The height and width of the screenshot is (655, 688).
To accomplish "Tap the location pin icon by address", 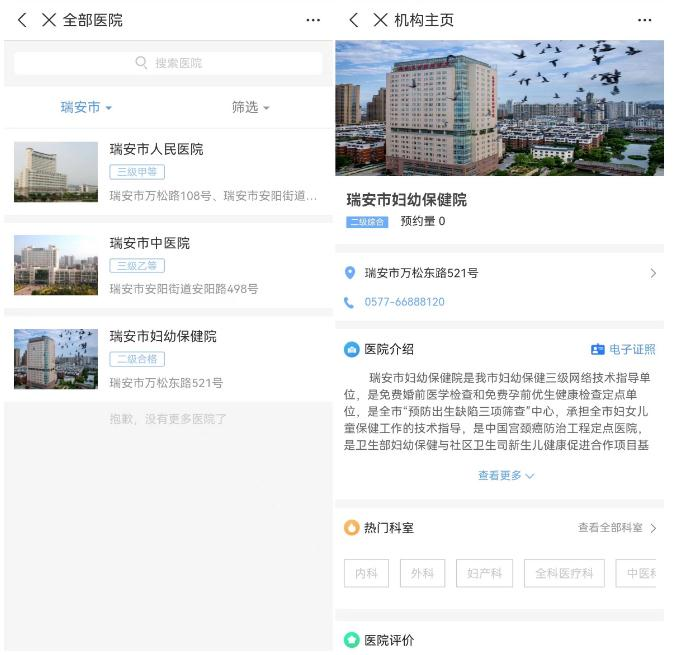I will pos(350,273).
